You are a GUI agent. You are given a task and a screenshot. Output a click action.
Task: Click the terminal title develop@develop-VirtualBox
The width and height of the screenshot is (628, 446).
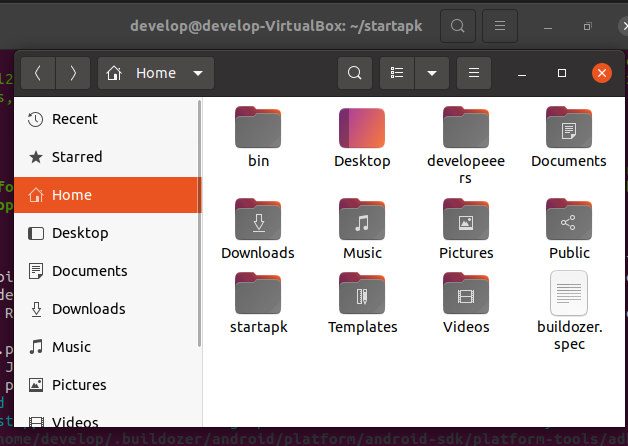(276, 26)
